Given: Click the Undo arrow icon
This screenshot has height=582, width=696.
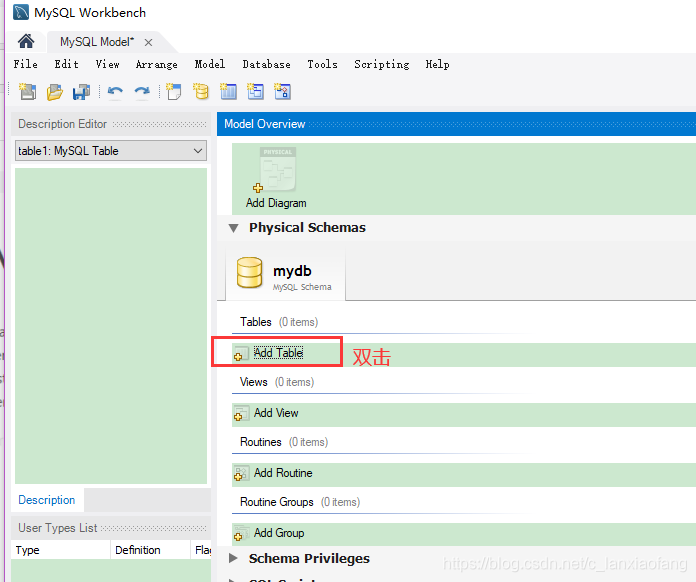Looking at the screenshot, I should point(115,92).
